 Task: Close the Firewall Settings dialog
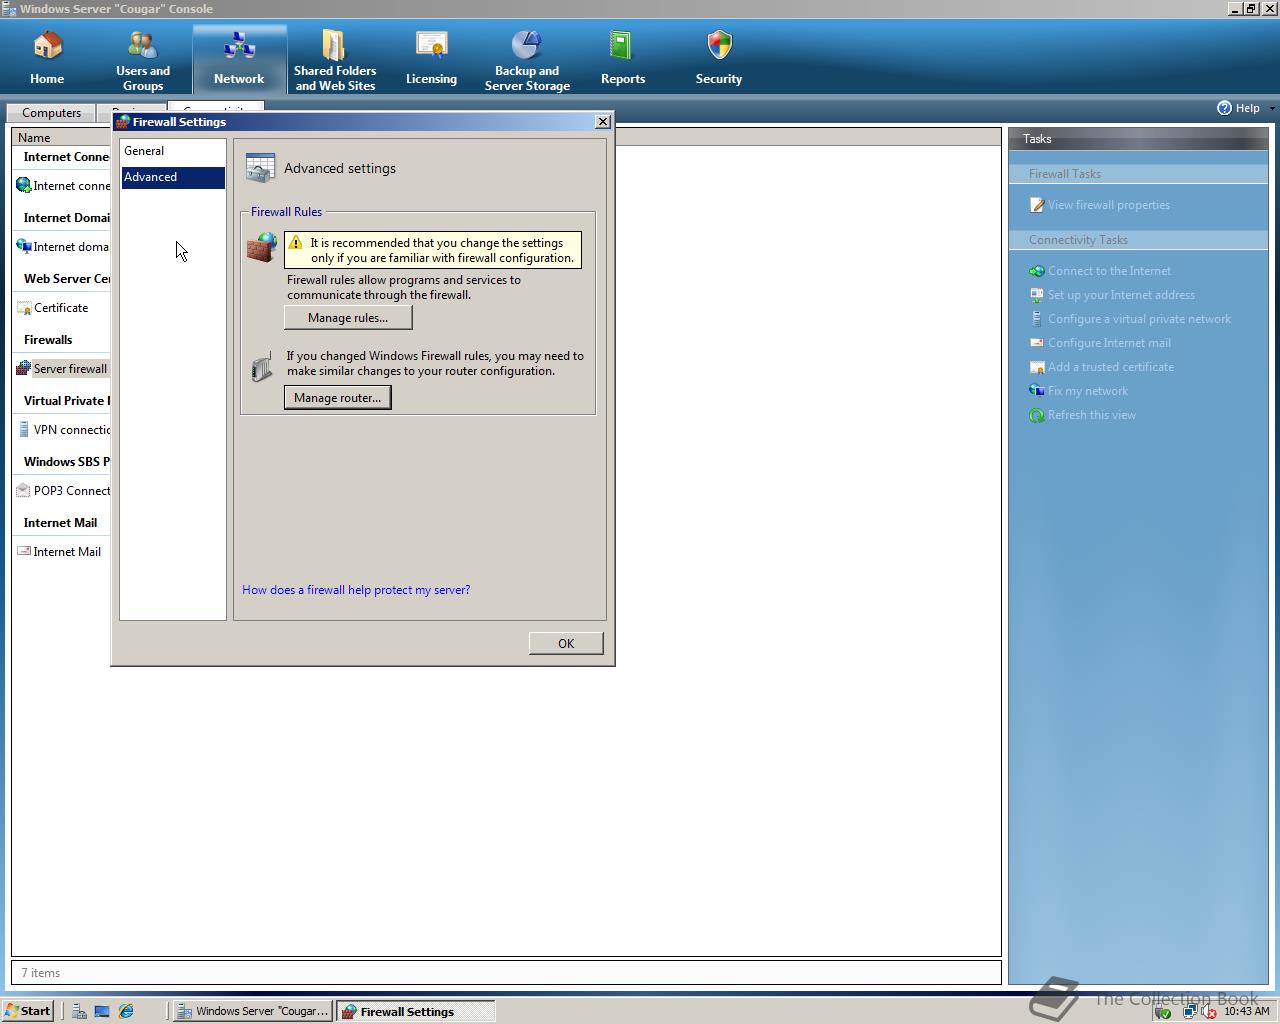click(602, 122)
